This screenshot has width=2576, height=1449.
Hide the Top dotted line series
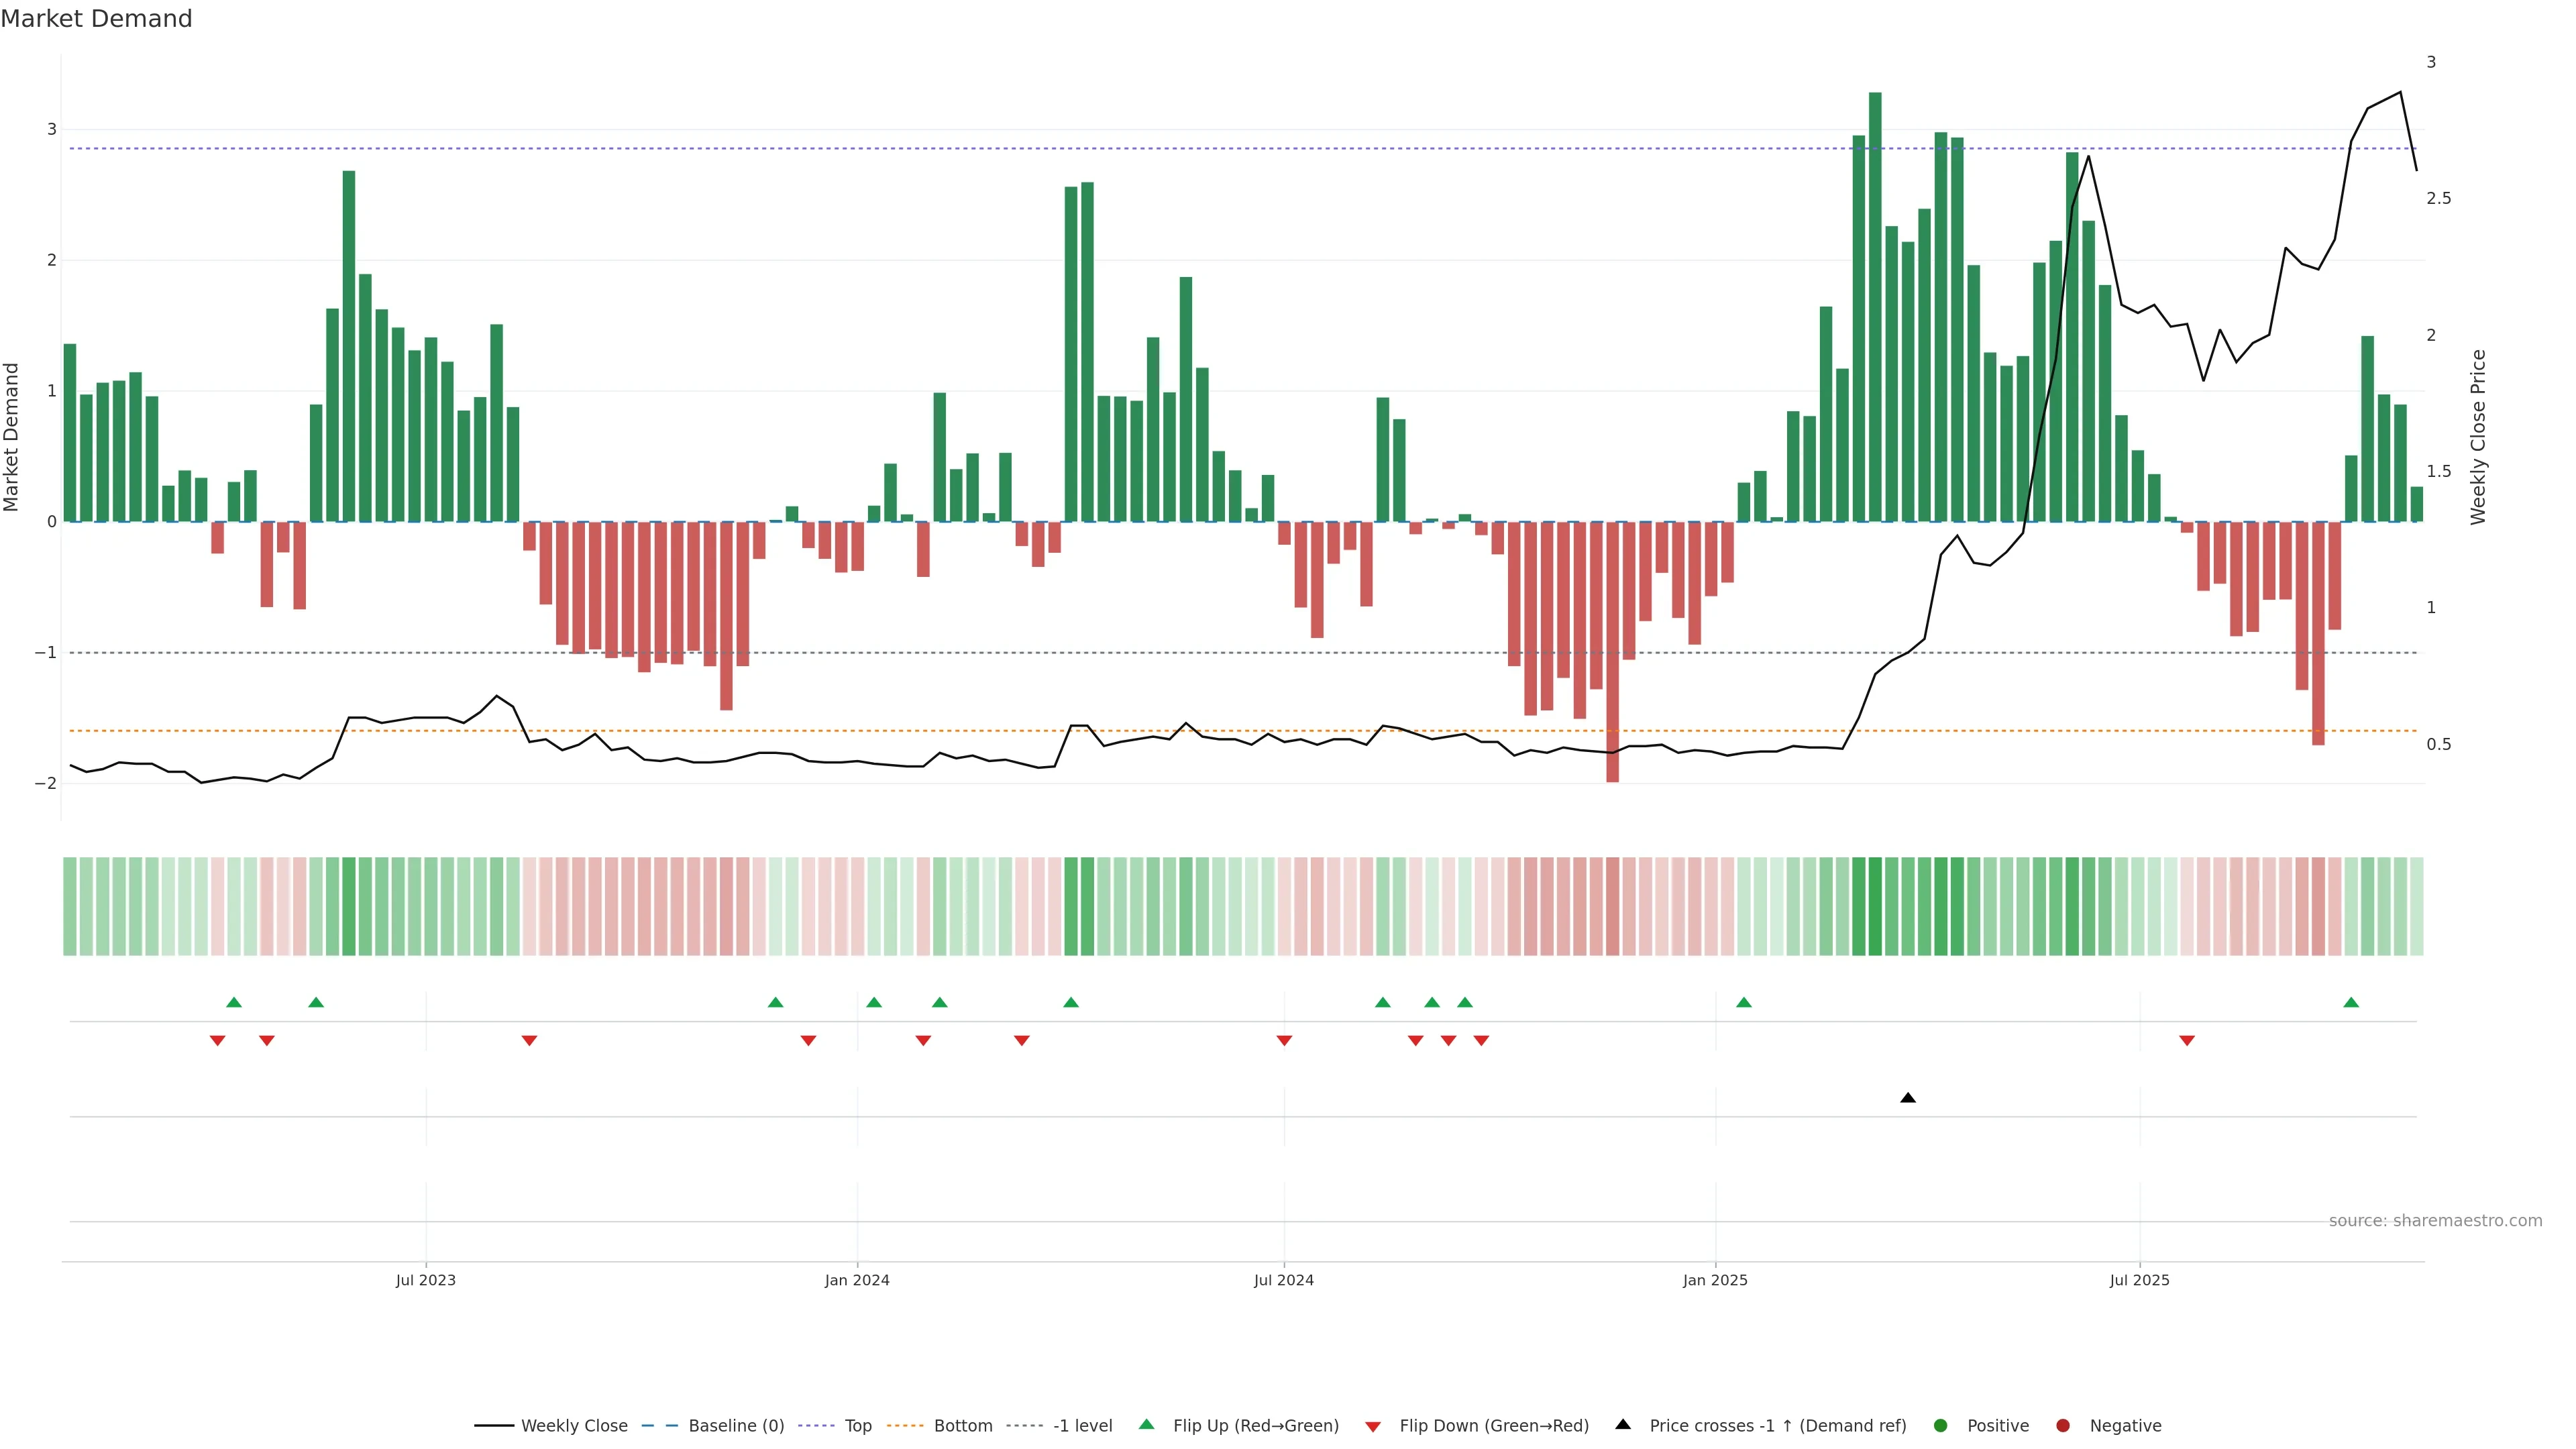(x=857, y=1425)
